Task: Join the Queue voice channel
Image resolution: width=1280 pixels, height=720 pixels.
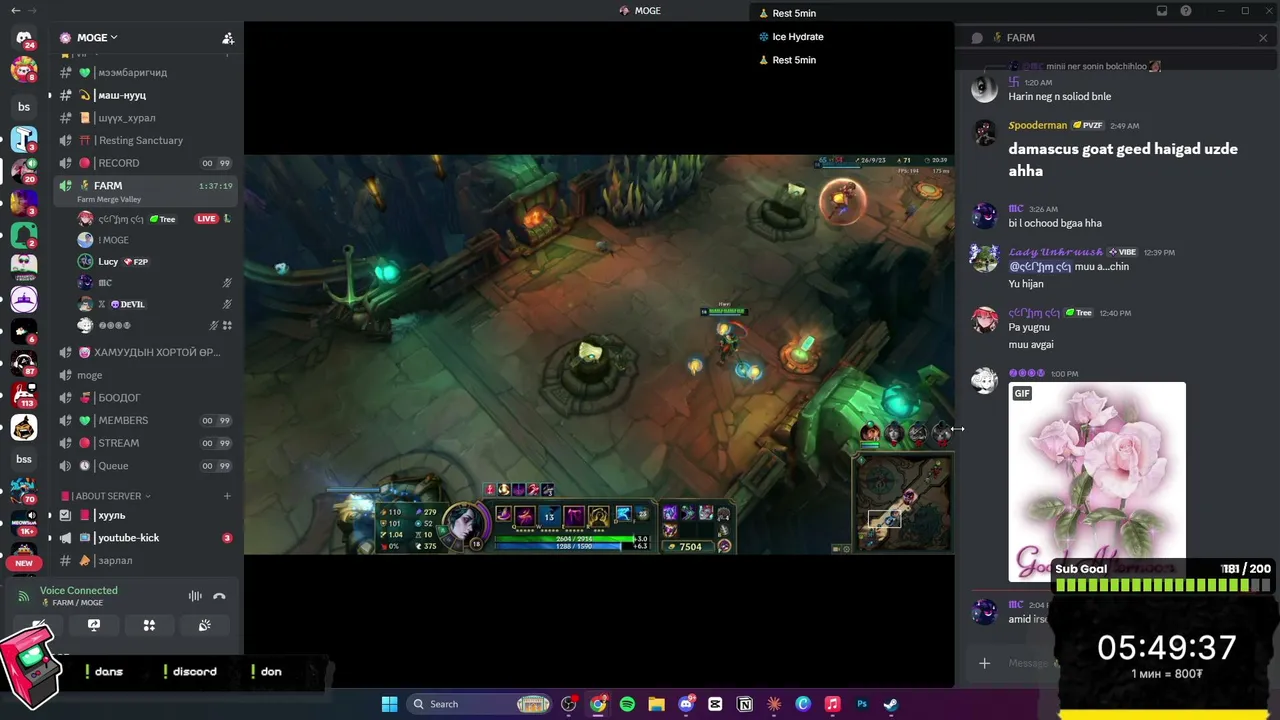Action: [x=147, y=466]
